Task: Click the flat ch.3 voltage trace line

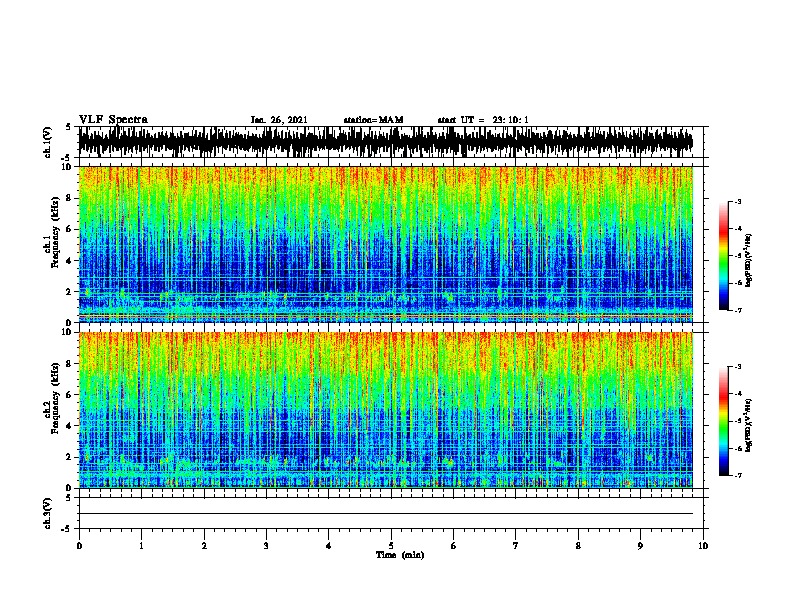Action: point(386,514)
